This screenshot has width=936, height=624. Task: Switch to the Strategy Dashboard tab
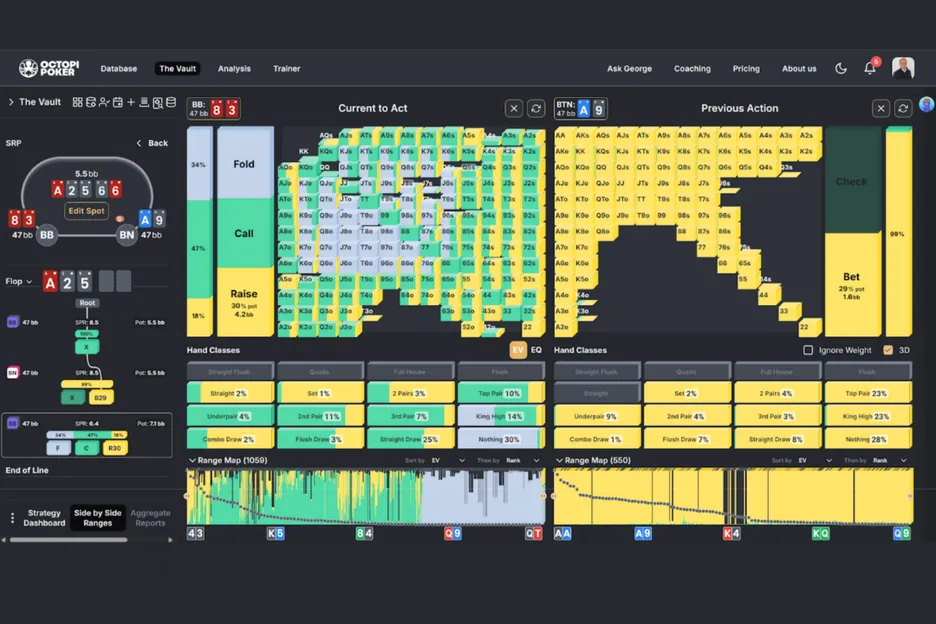[x=45, y=518]
